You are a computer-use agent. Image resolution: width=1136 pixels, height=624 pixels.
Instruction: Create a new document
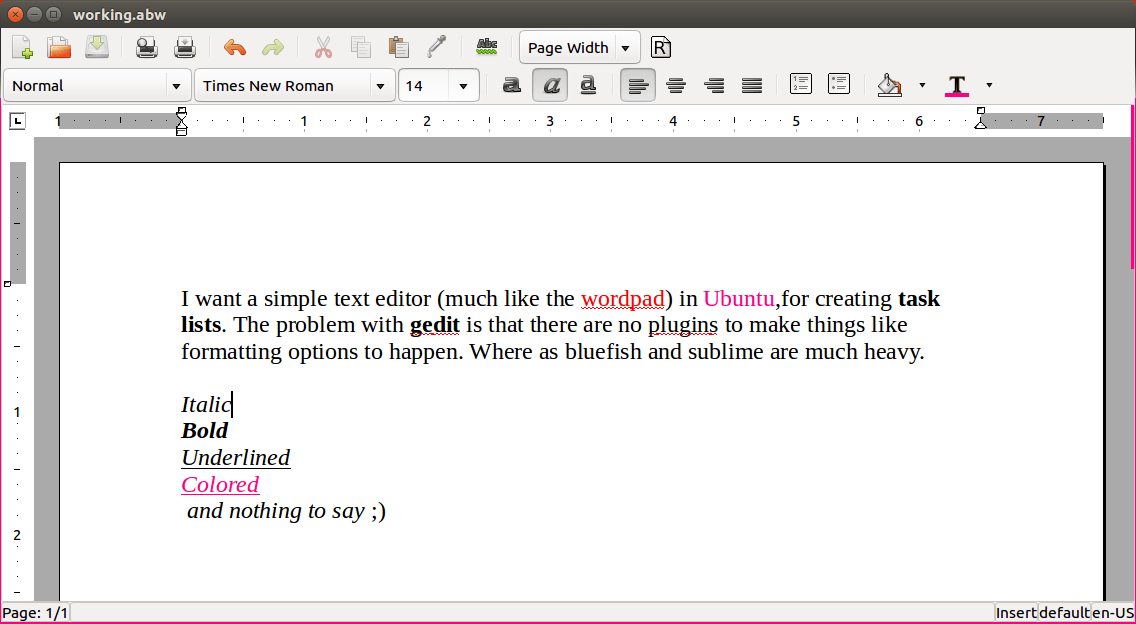[22, 48]
